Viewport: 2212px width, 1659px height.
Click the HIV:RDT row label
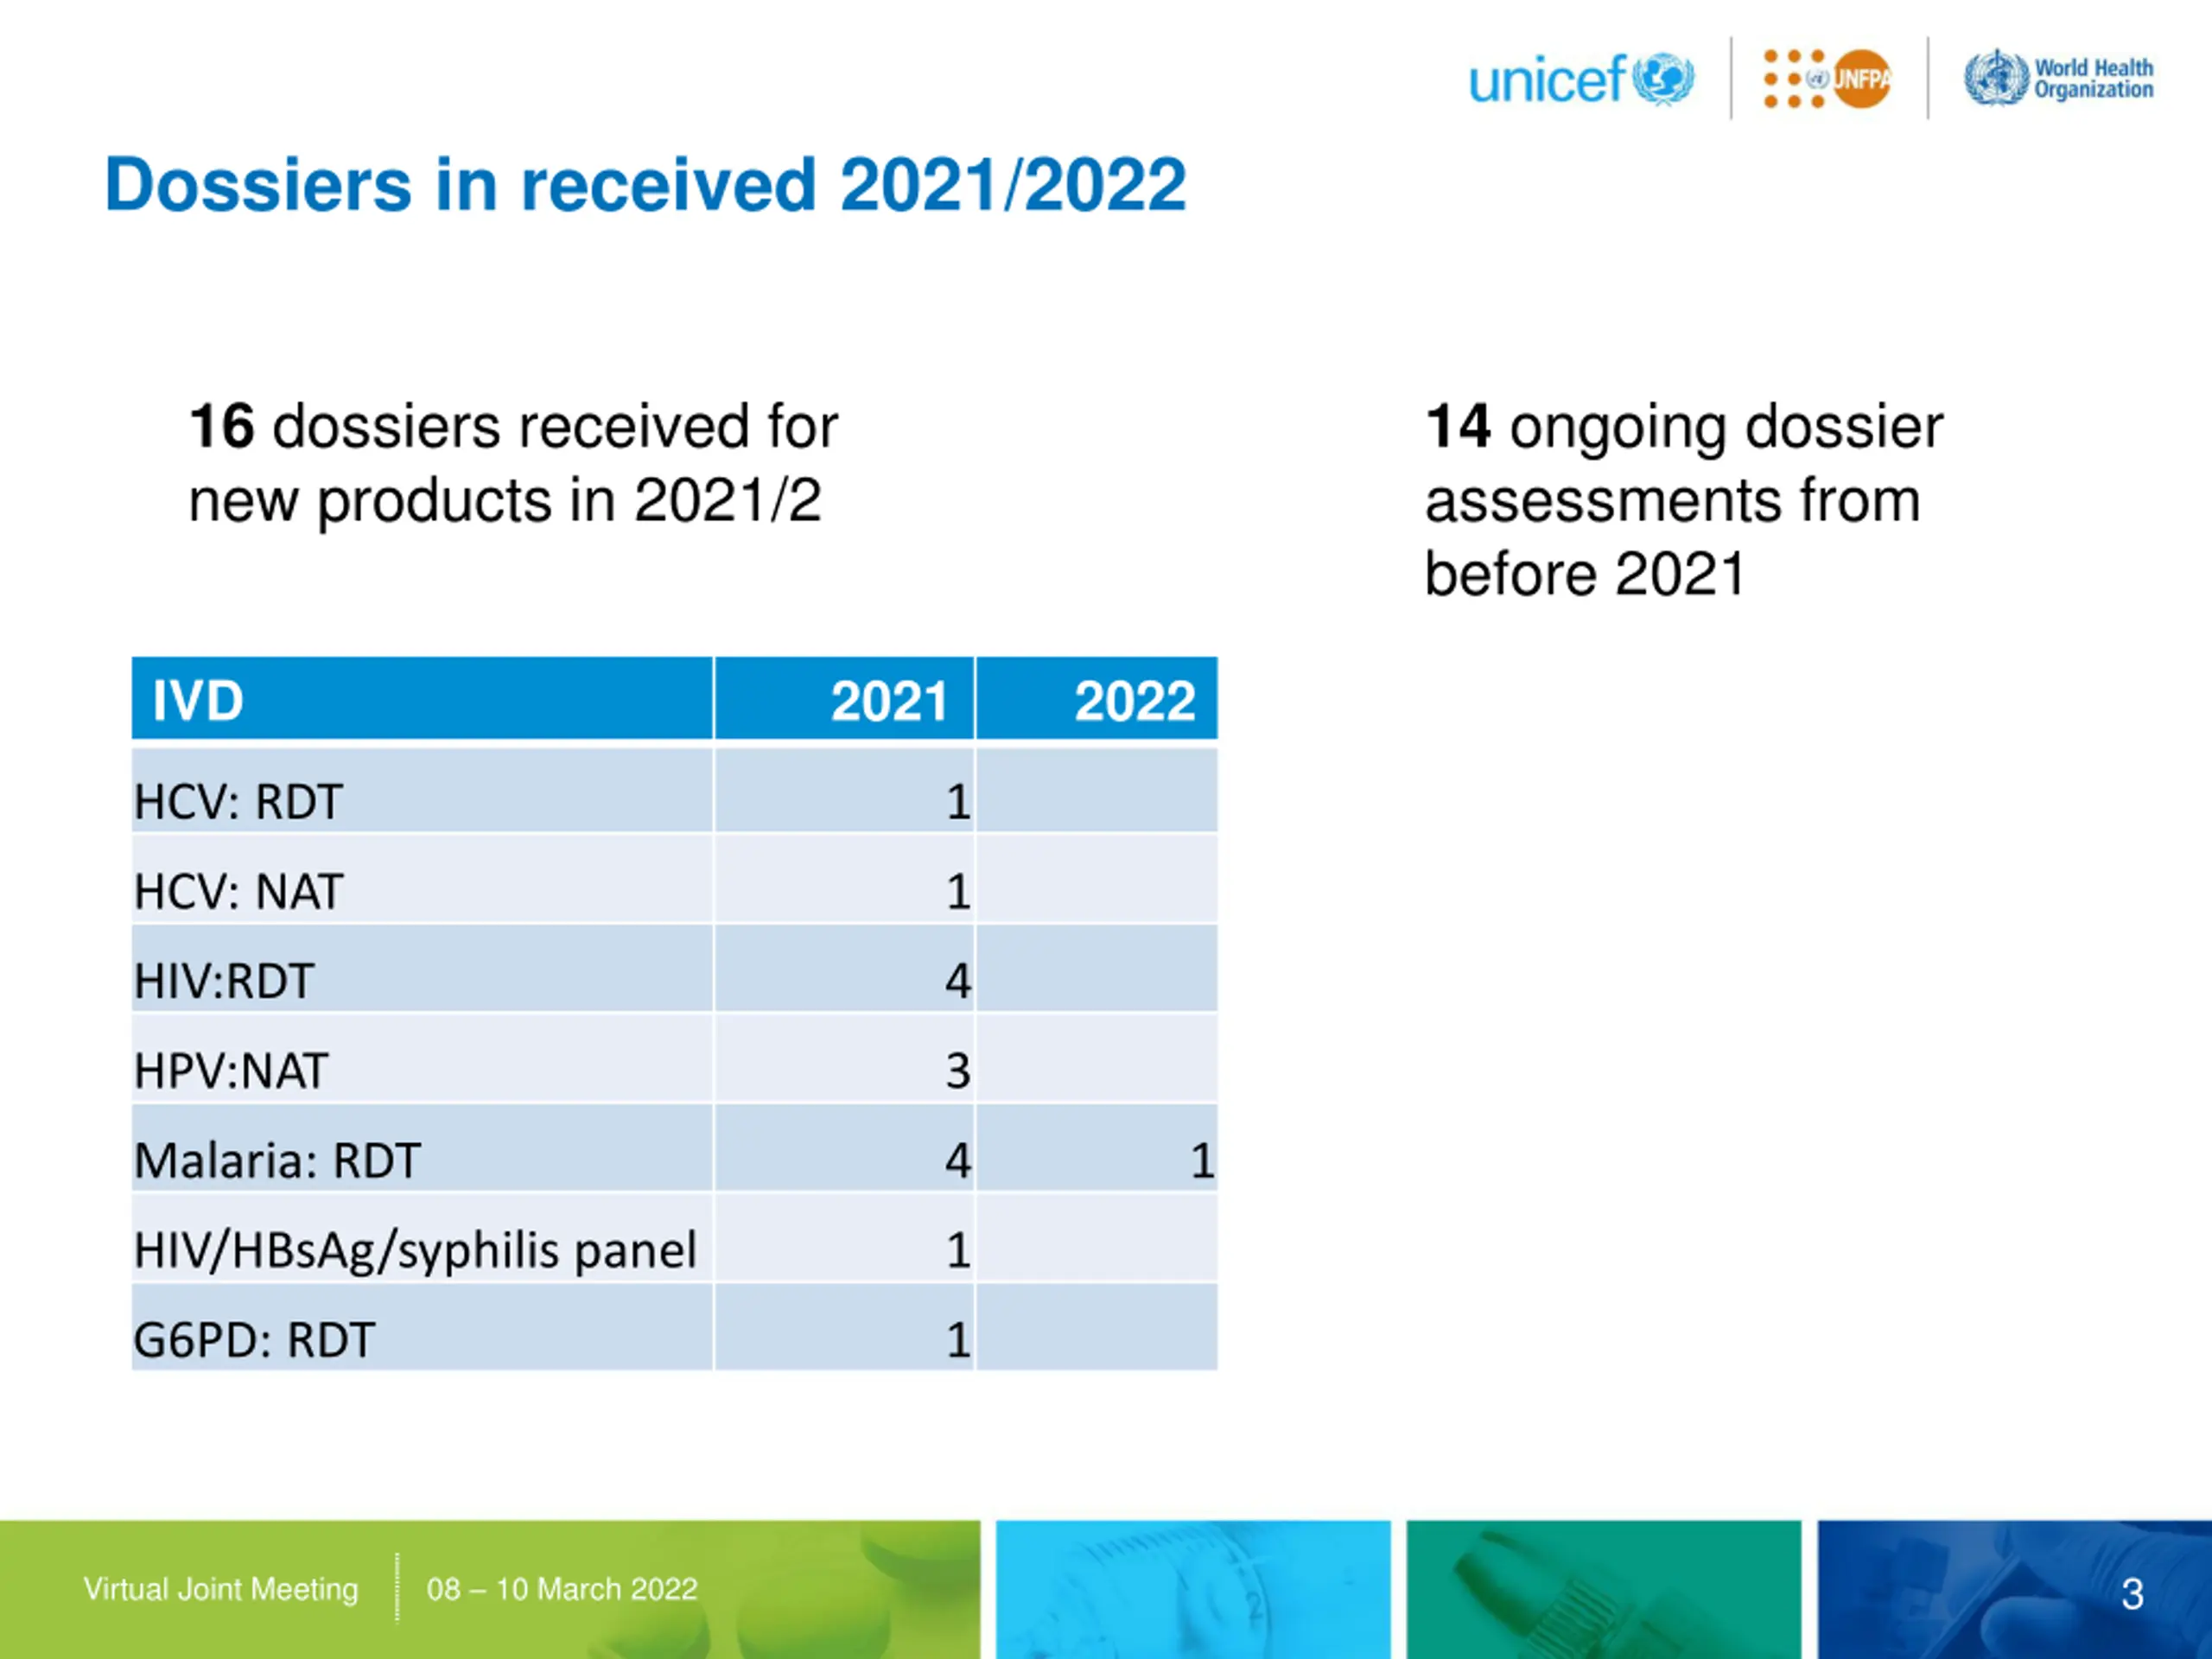[x=224, y=981]
